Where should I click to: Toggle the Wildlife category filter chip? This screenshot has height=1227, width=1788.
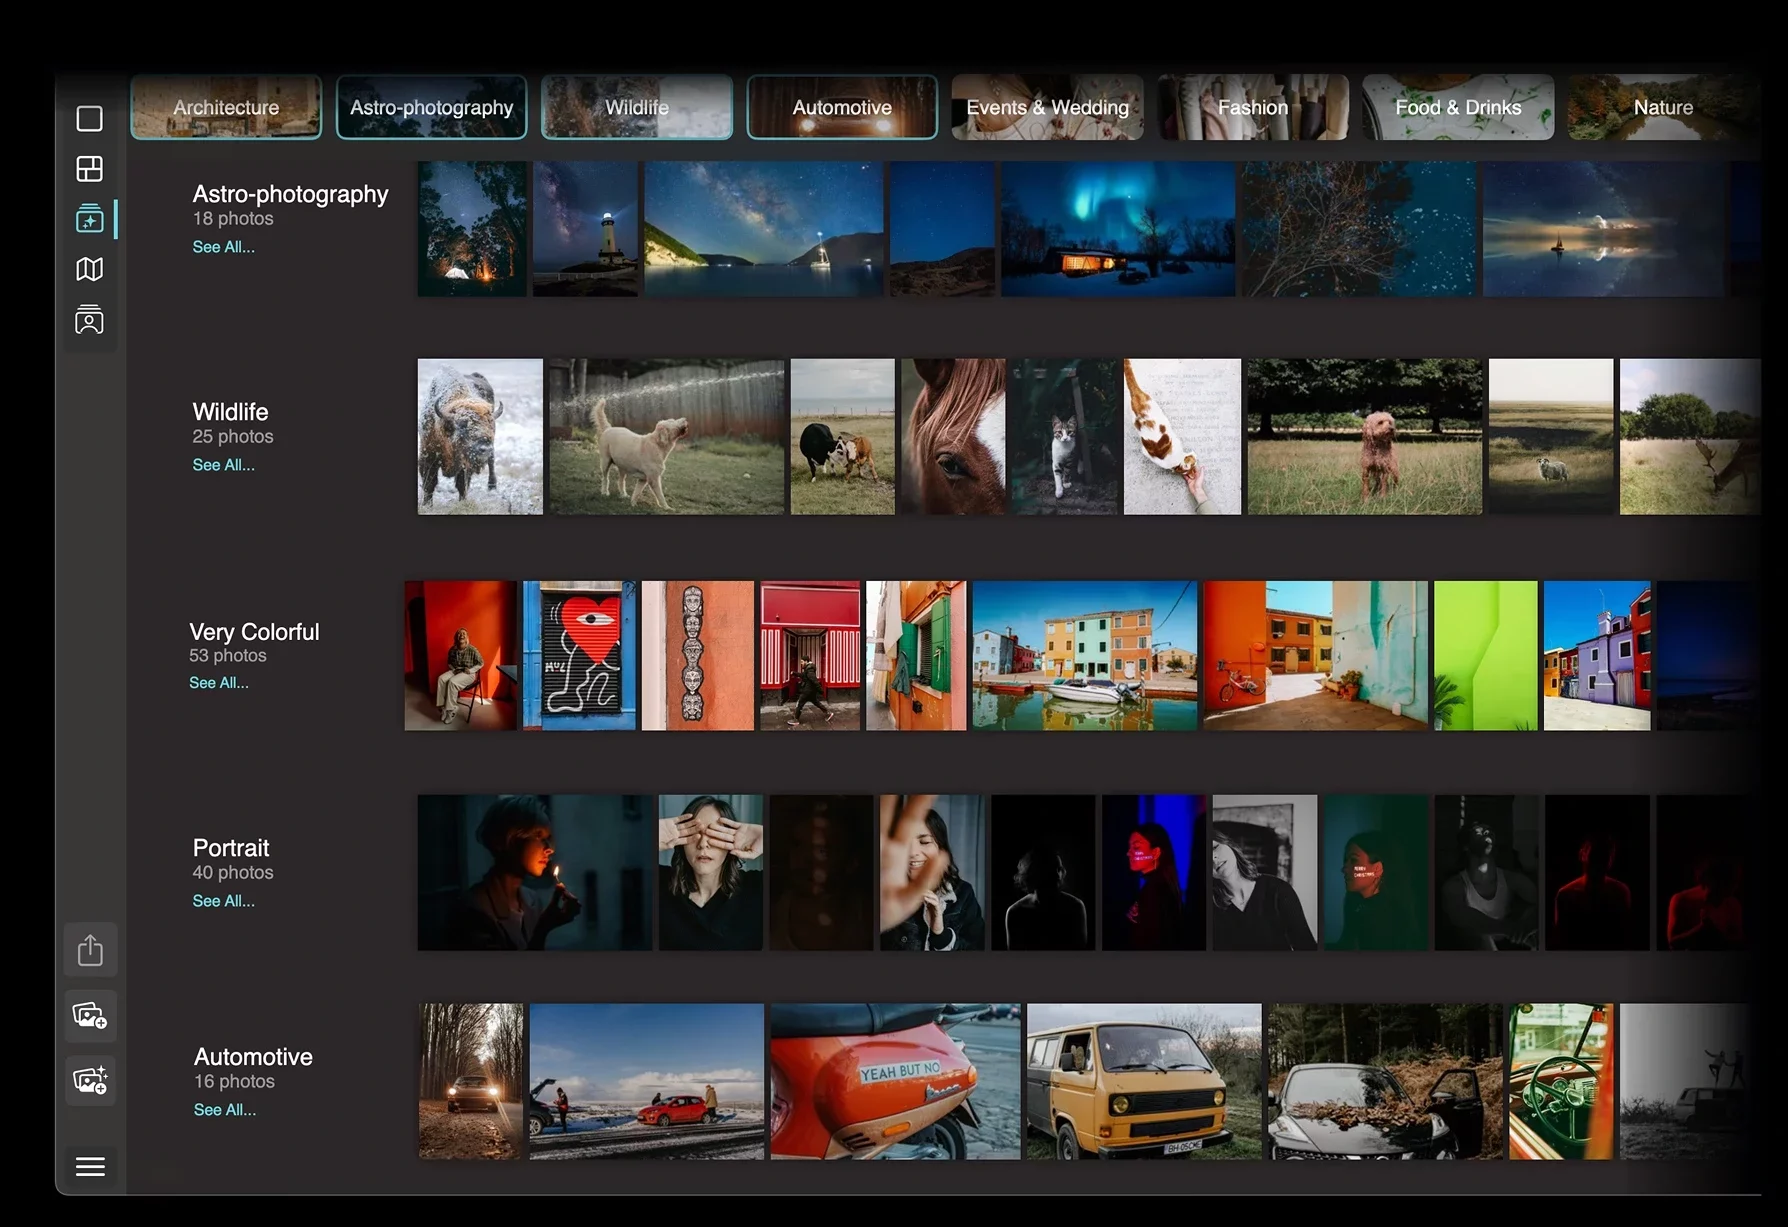coord(637,107)
